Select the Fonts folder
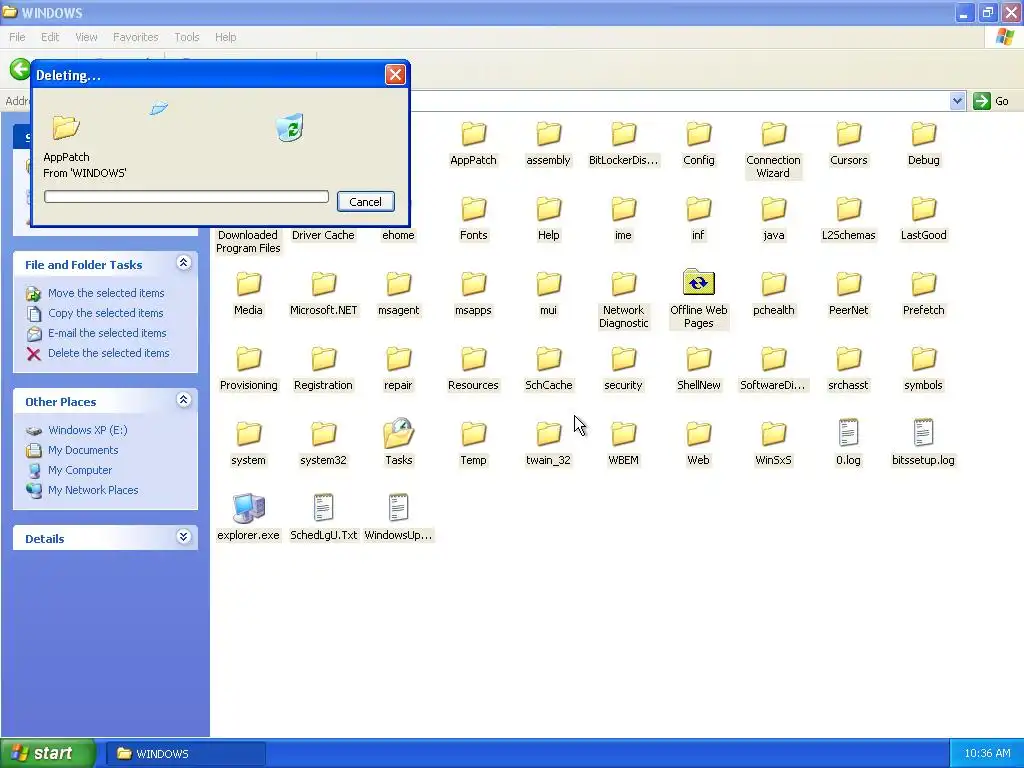 [473, 219]
